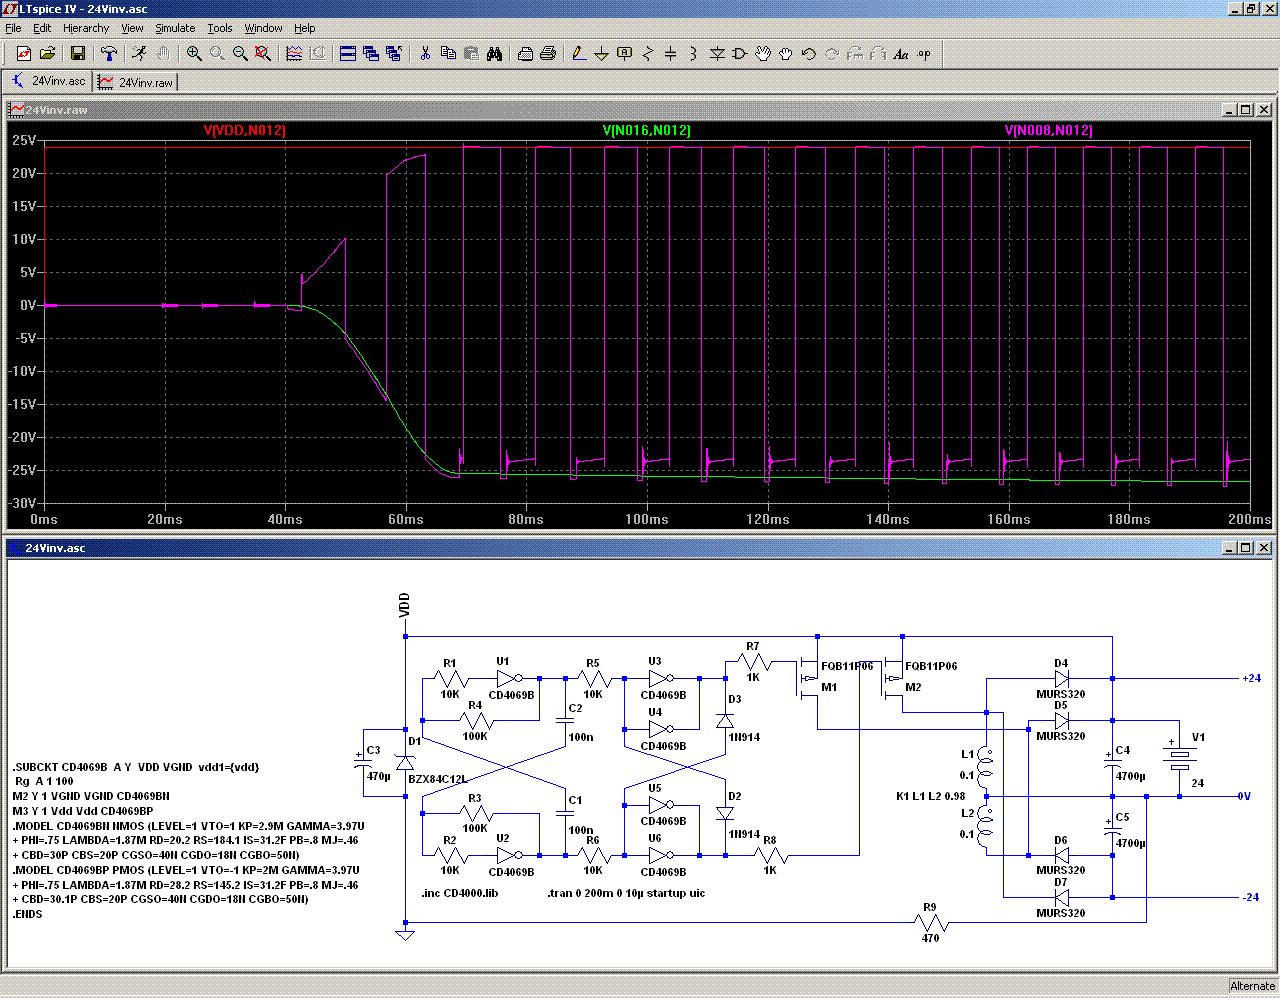Save the schematic with floppy icon
The image size is (1280, 998).
tap(78, 54)
